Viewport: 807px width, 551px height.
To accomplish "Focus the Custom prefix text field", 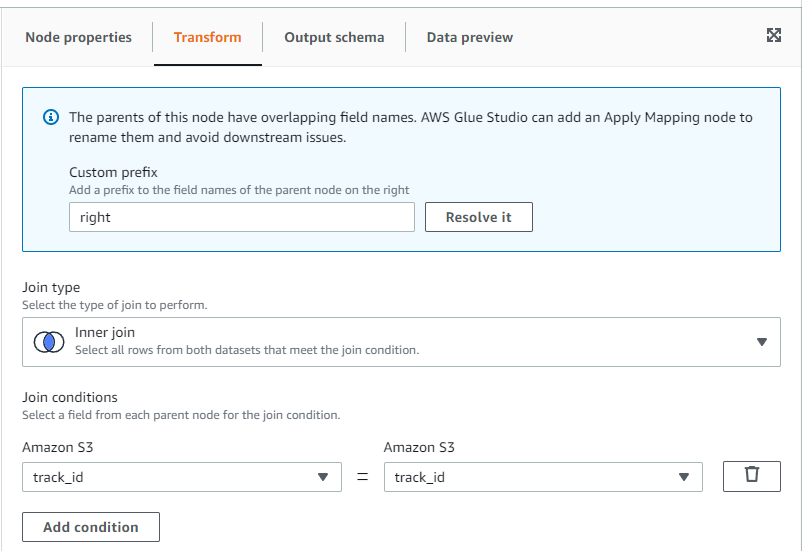I will [x=241, y=217].
